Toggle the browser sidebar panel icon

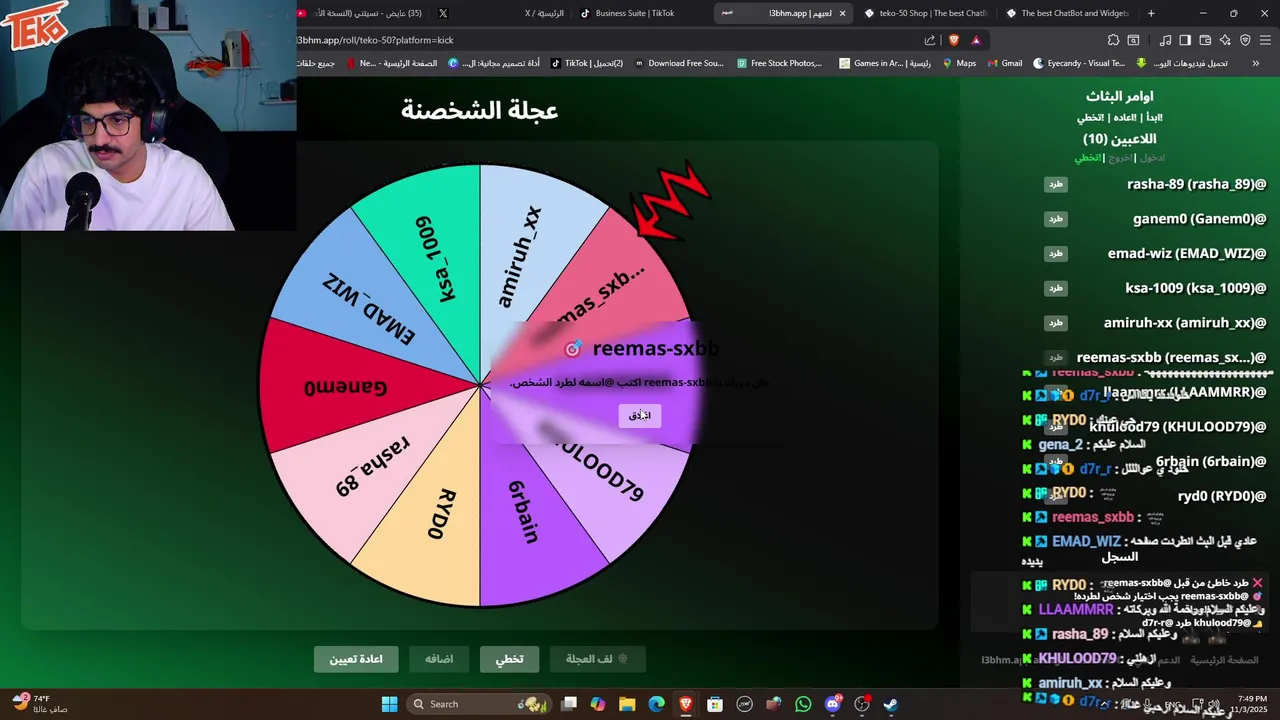tap(1185, 40)
